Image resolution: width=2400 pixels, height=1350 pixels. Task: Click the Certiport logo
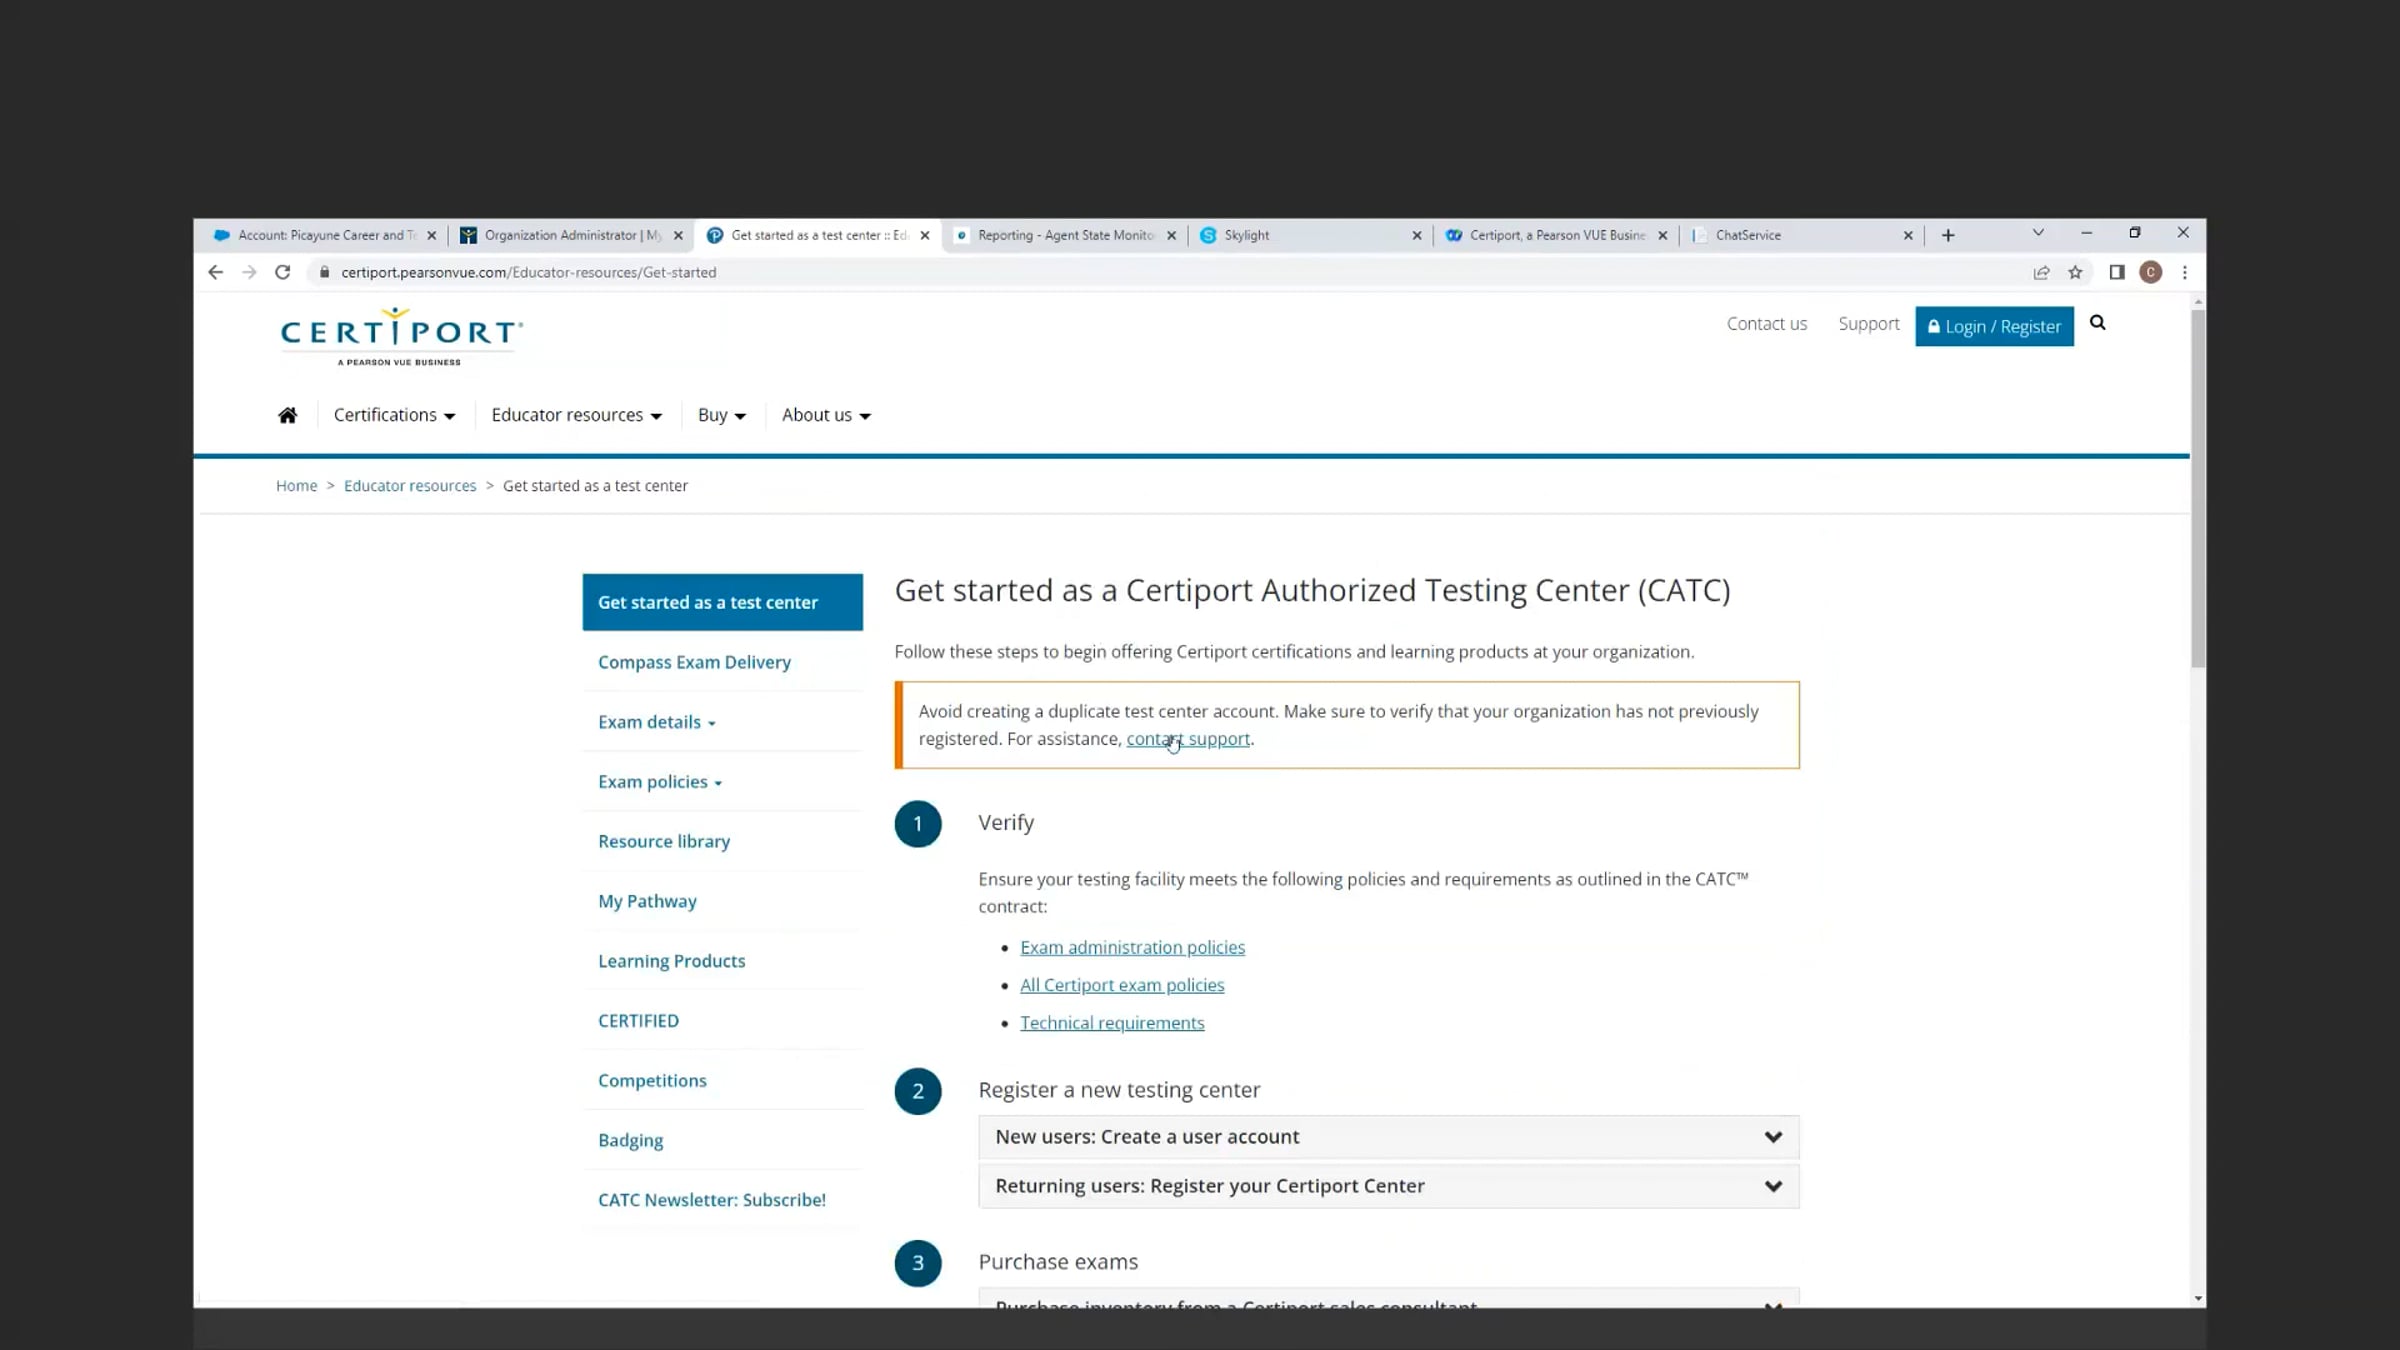pos(401,337)
